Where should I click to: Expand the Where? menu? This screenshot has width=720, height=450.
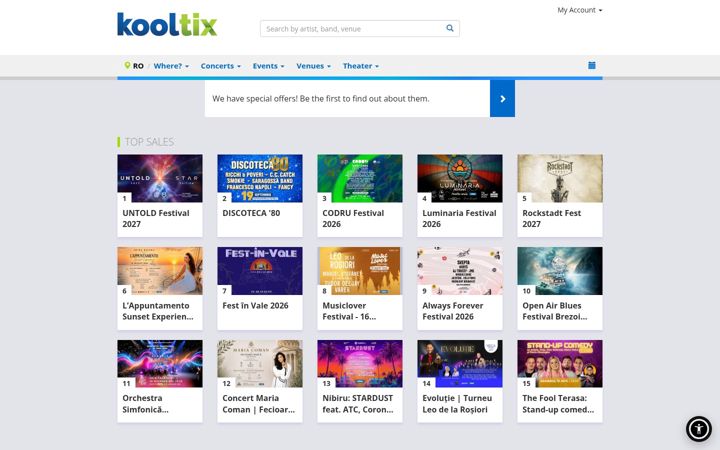[x=171, y=66]
